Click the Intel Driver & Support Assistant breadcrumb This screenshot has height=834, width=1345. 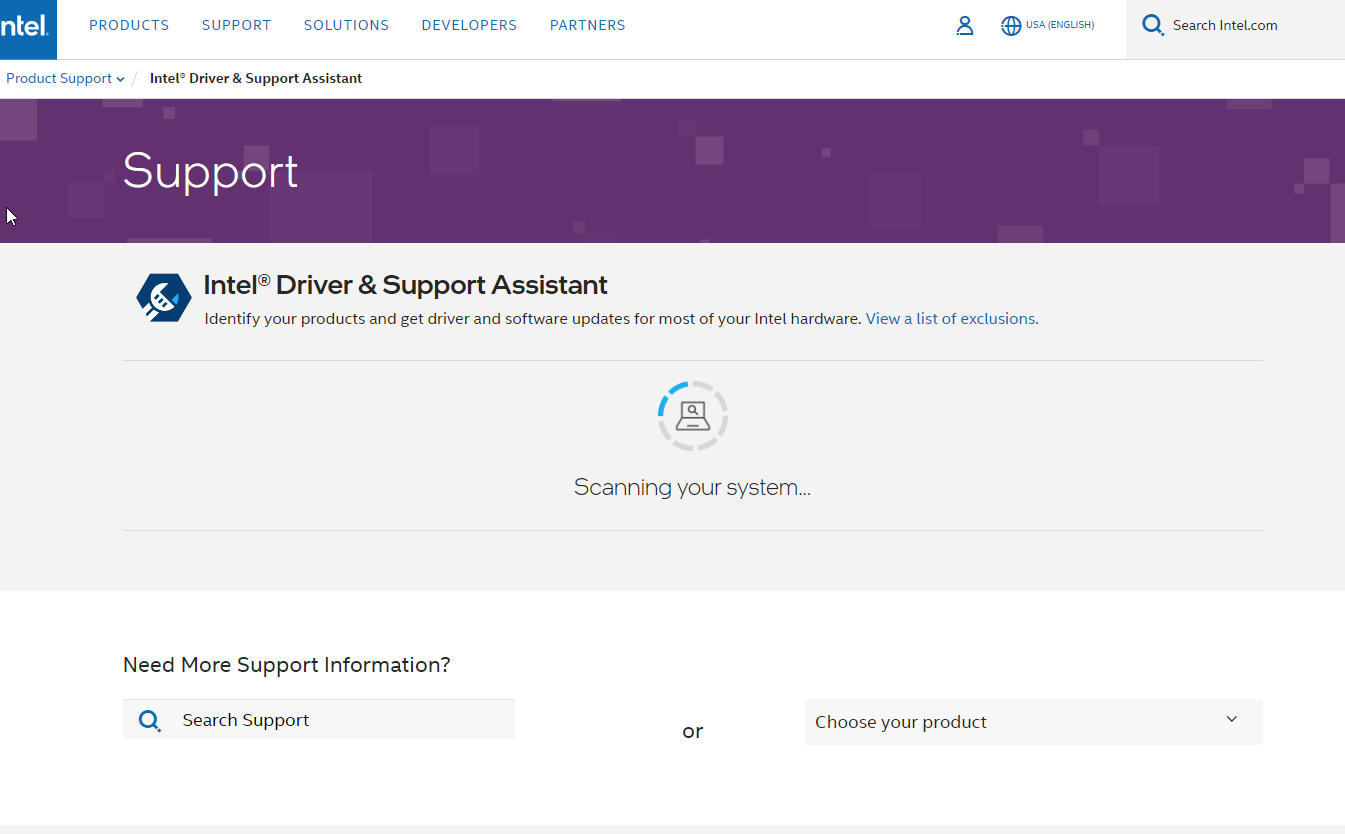pos(255,78)
